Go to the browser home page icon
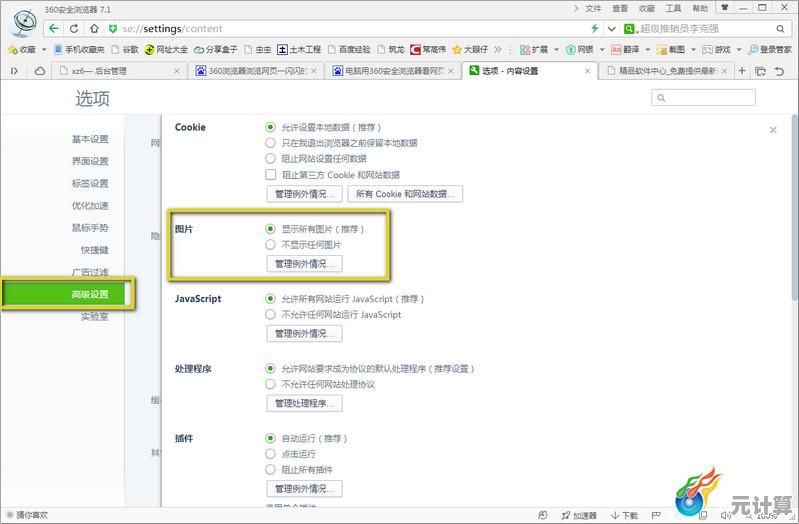 click(94, 29)
